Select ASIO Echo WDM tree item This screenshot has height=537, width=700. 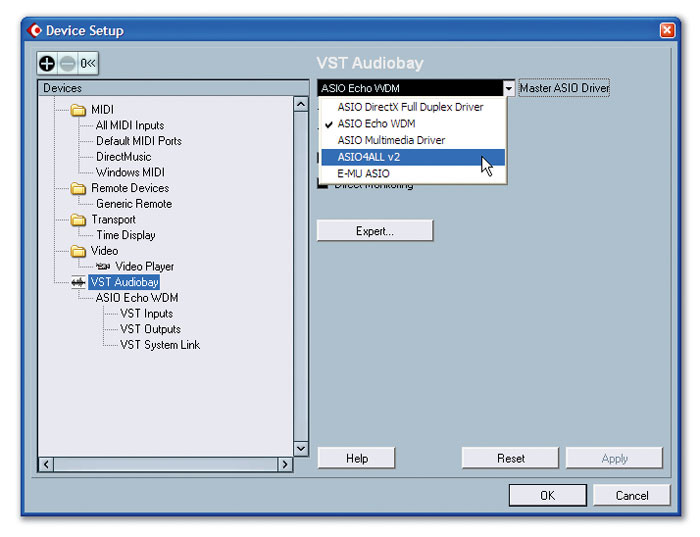[137, 298]
